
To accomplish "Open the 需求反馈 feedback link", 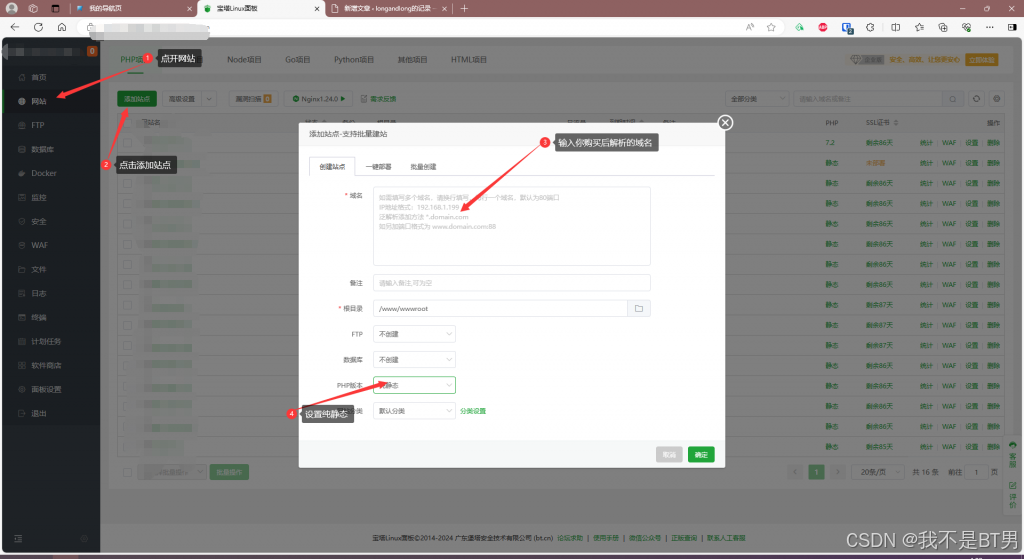I will tap(379, 99).
